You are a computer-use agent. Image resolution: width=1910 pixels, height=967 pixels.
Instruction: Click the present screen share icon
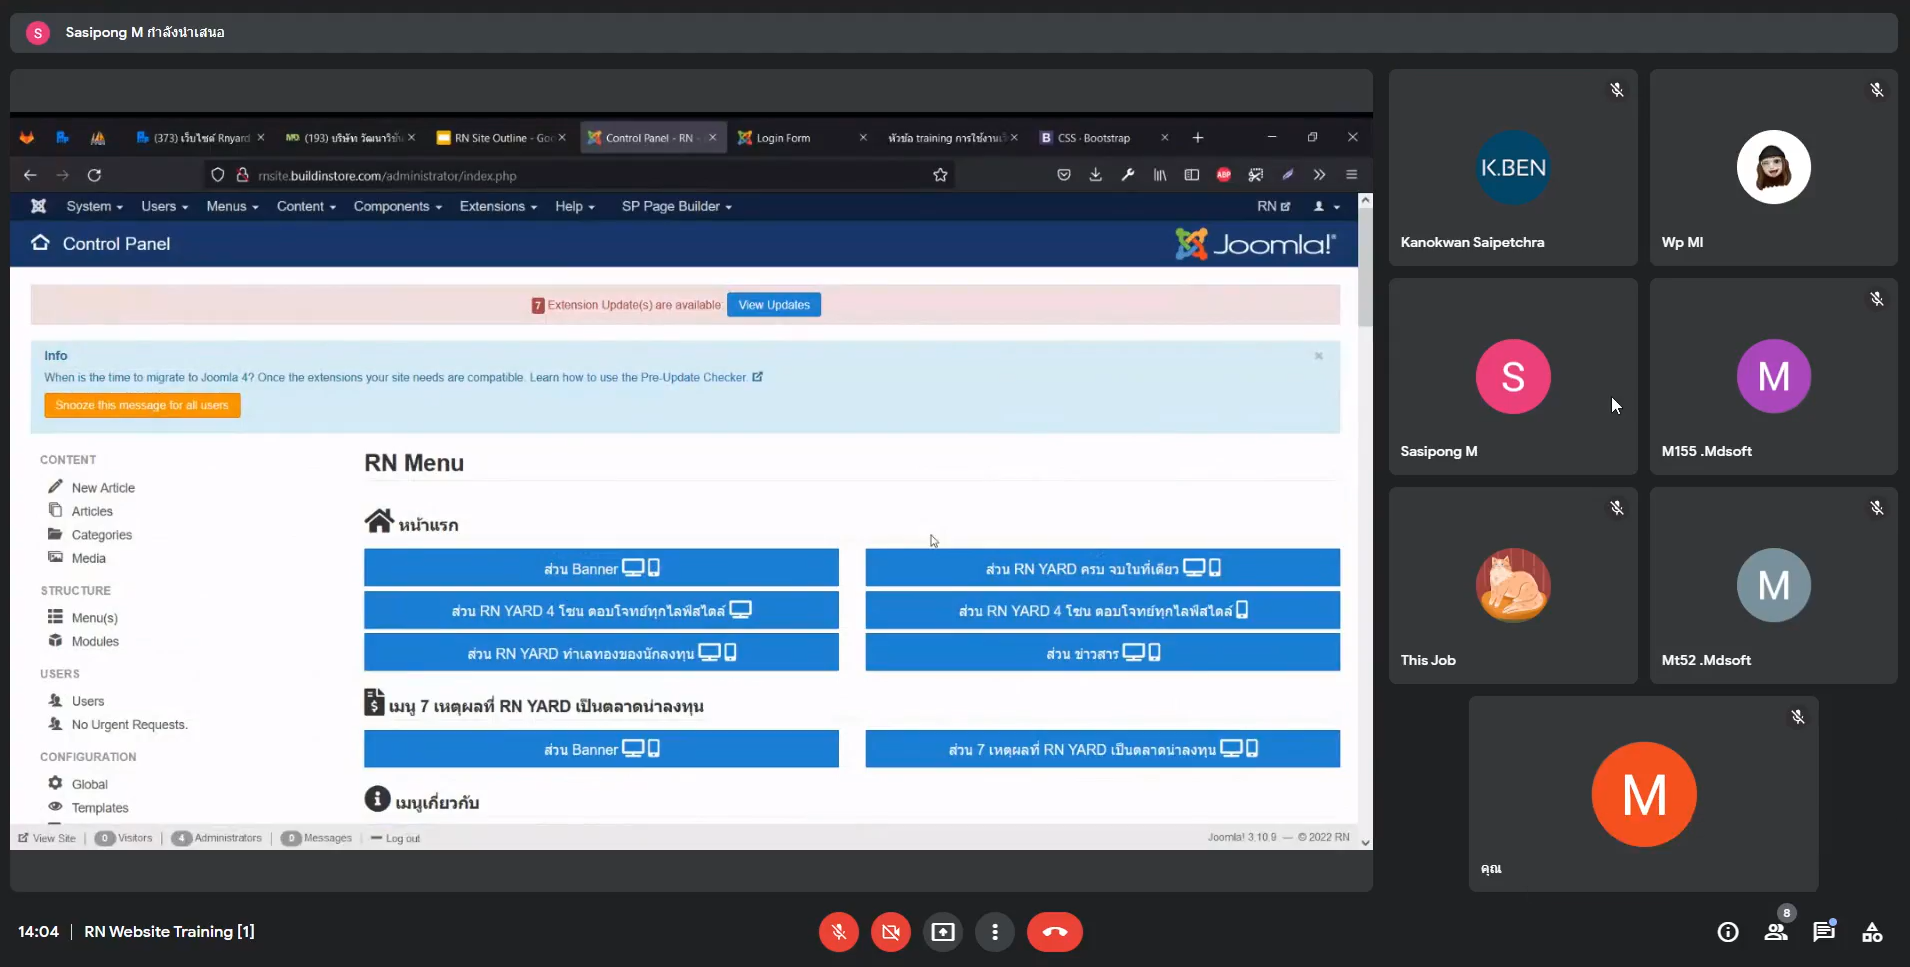click(942, 932)
